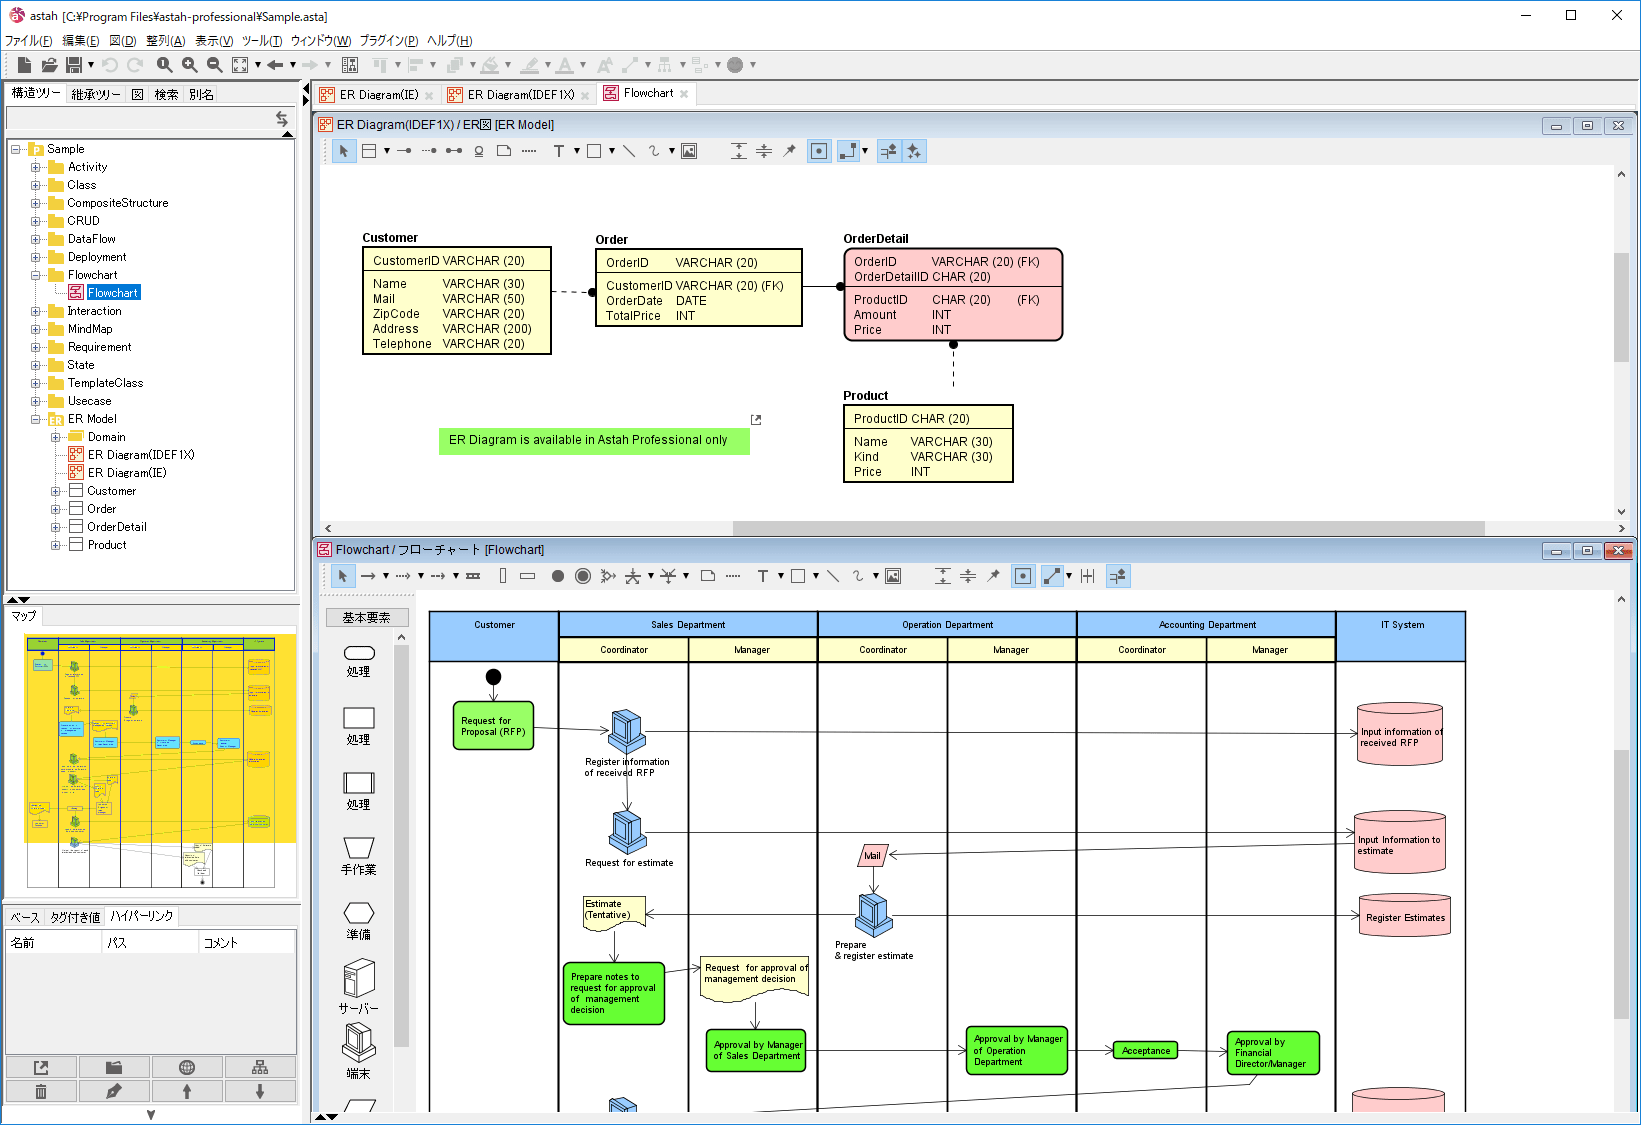
Task: Toggle the sparkle button at ER toolbar end
Action: point(914,151)
